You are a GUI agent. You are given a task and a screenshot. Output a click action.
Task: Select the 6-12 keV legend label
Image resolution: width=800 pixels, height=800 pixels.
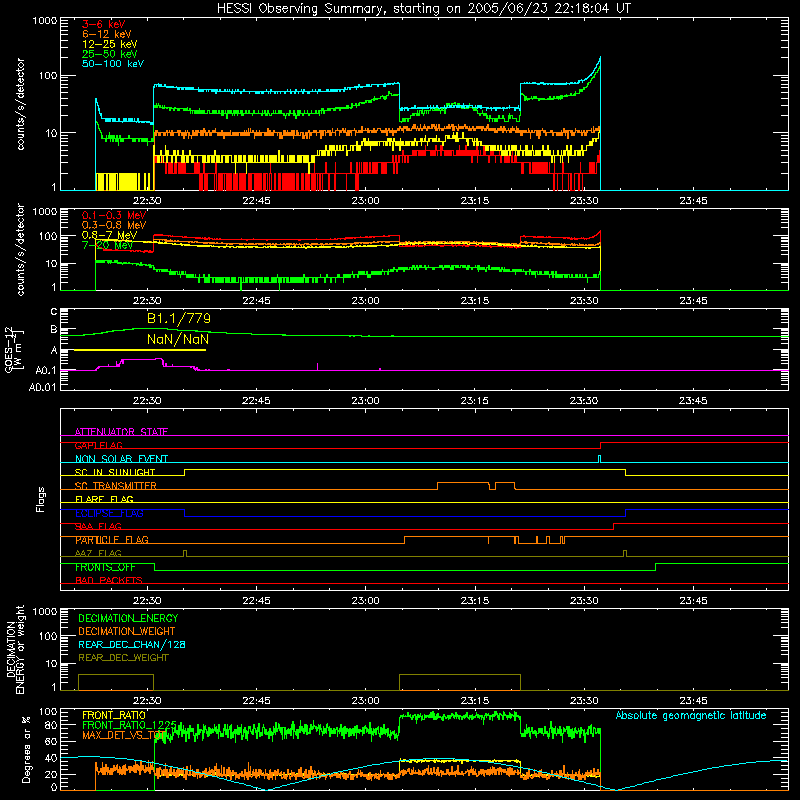[x=107, y=34]
